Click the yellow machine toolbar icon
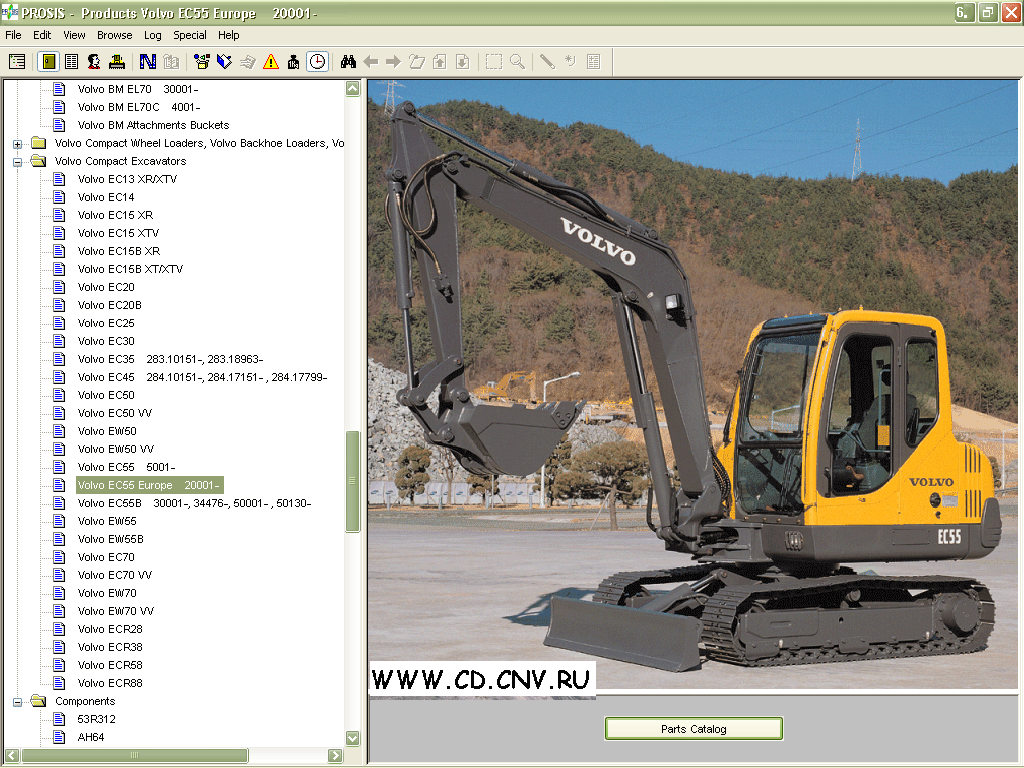Image resolution: width=1024 pixels, height=768 pixels. pos(117,62)
